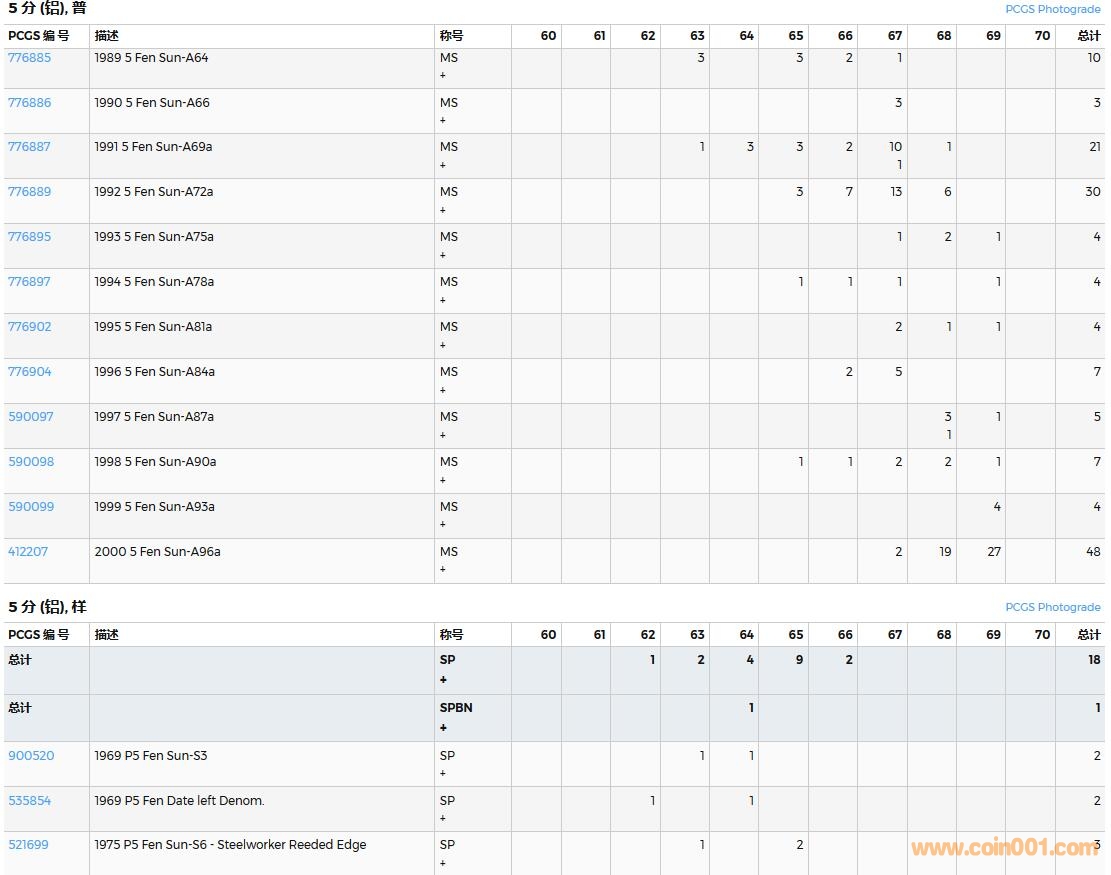Click the 1990 5 Fen Sun-A66 description
The width and height of the screenshot is (1111, 875).
(152, 103)
